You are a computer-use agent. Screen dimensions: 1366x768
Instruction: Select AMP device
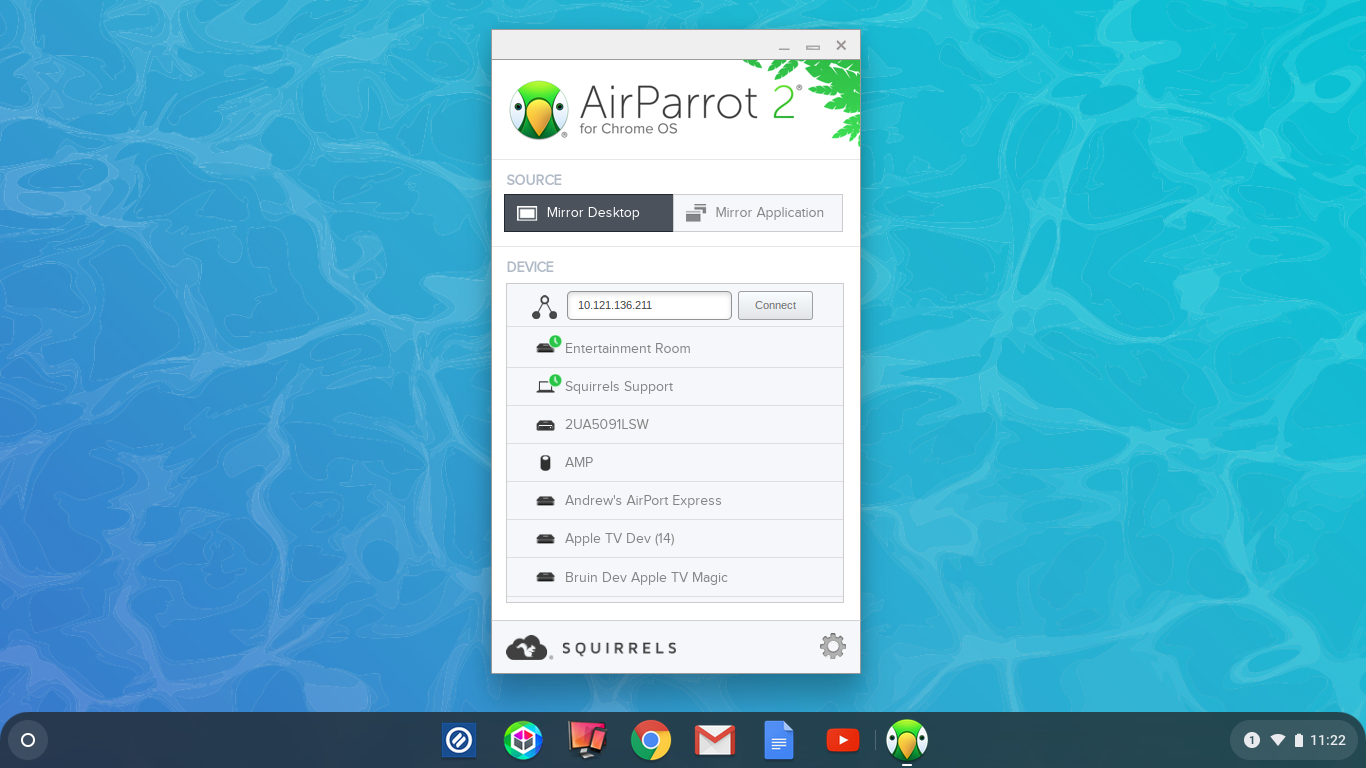tap(675, 462)
